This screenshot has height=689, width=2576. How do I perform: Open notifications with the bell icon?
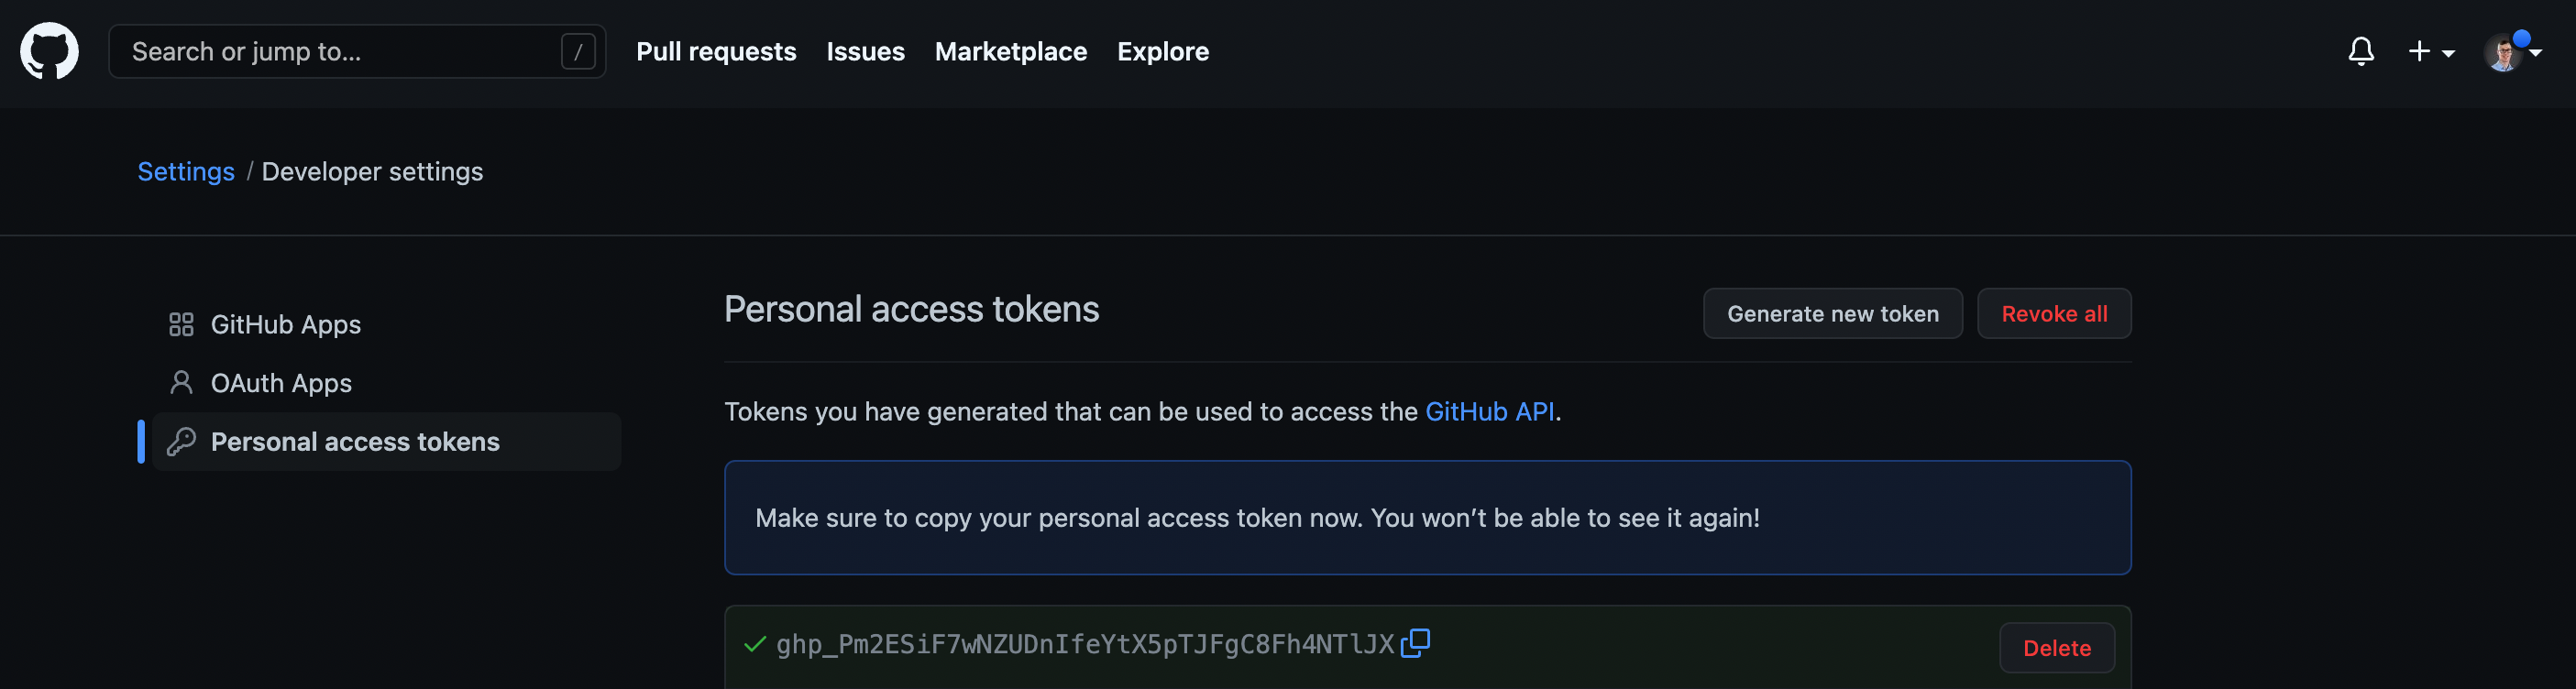(x=2360, y=51)
